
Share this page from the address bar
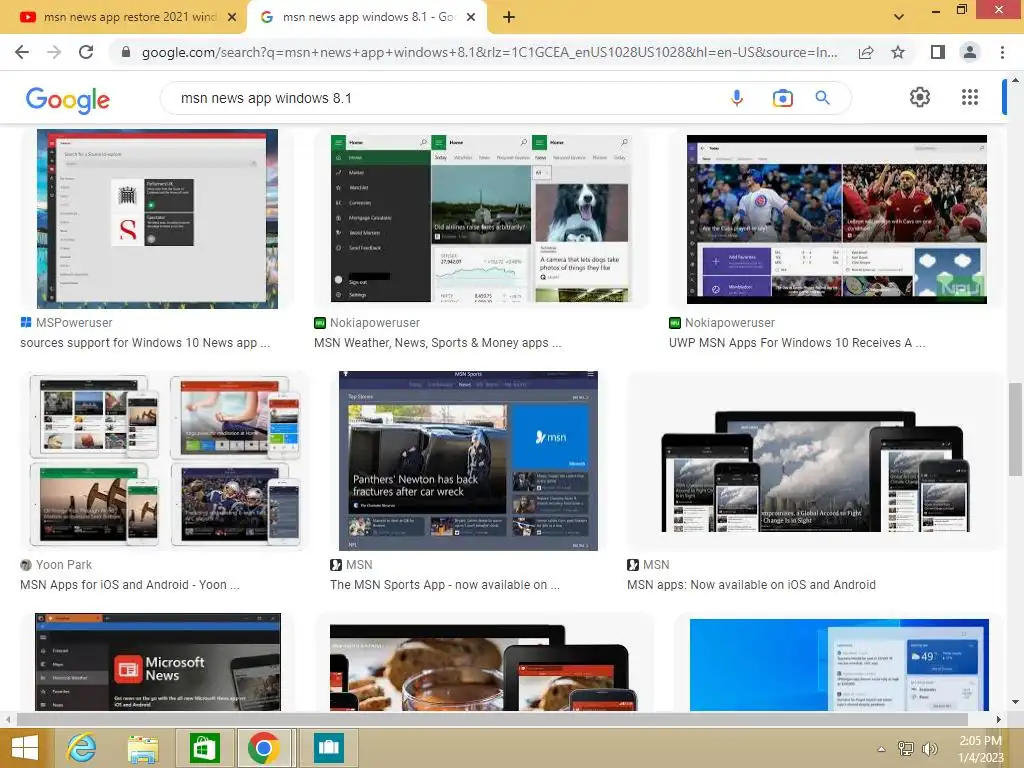[866, 52]
